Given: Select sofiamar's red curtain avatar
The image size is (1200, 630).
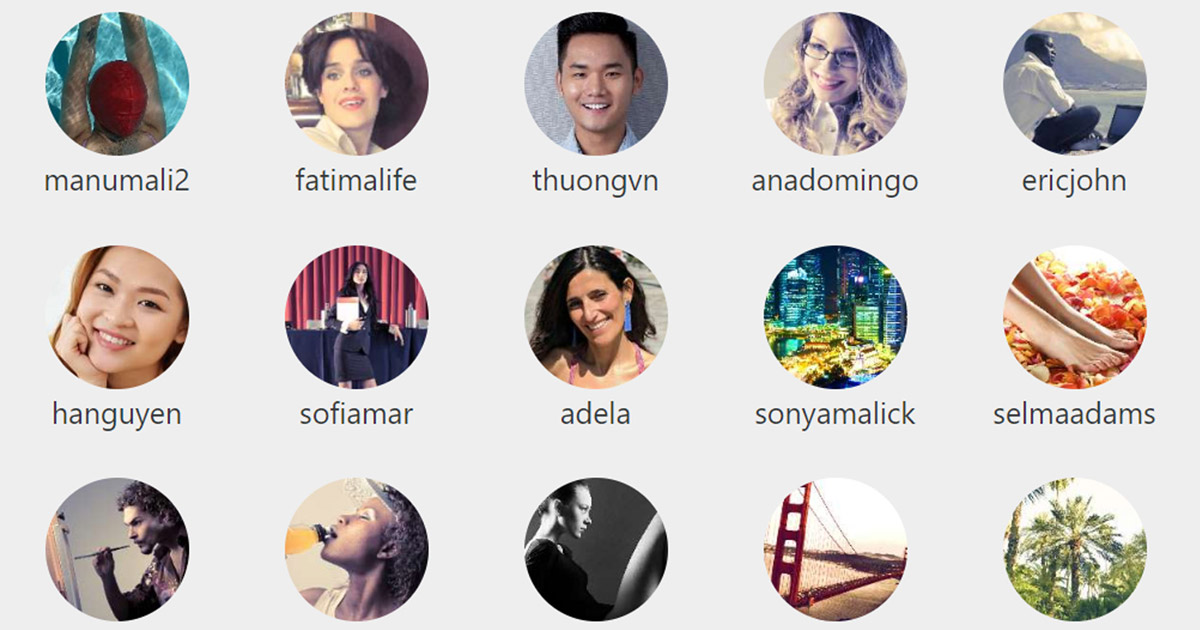Looking at the screenshot, I should (357, 317).
